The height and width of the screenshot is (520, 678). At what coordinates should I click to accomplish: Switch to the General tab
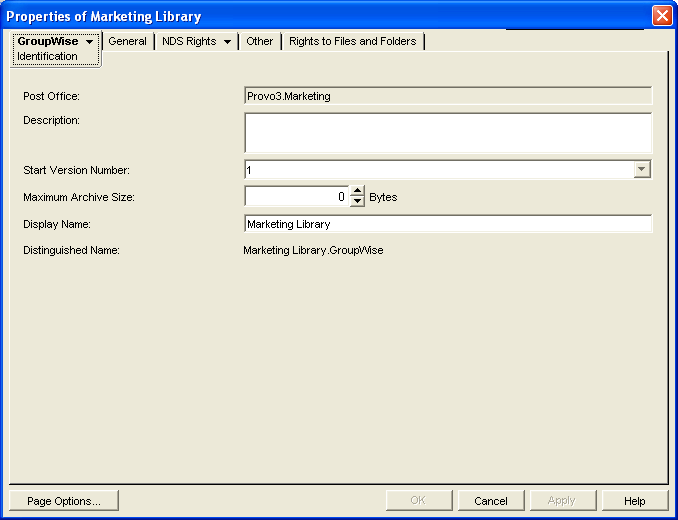point(127,42)
